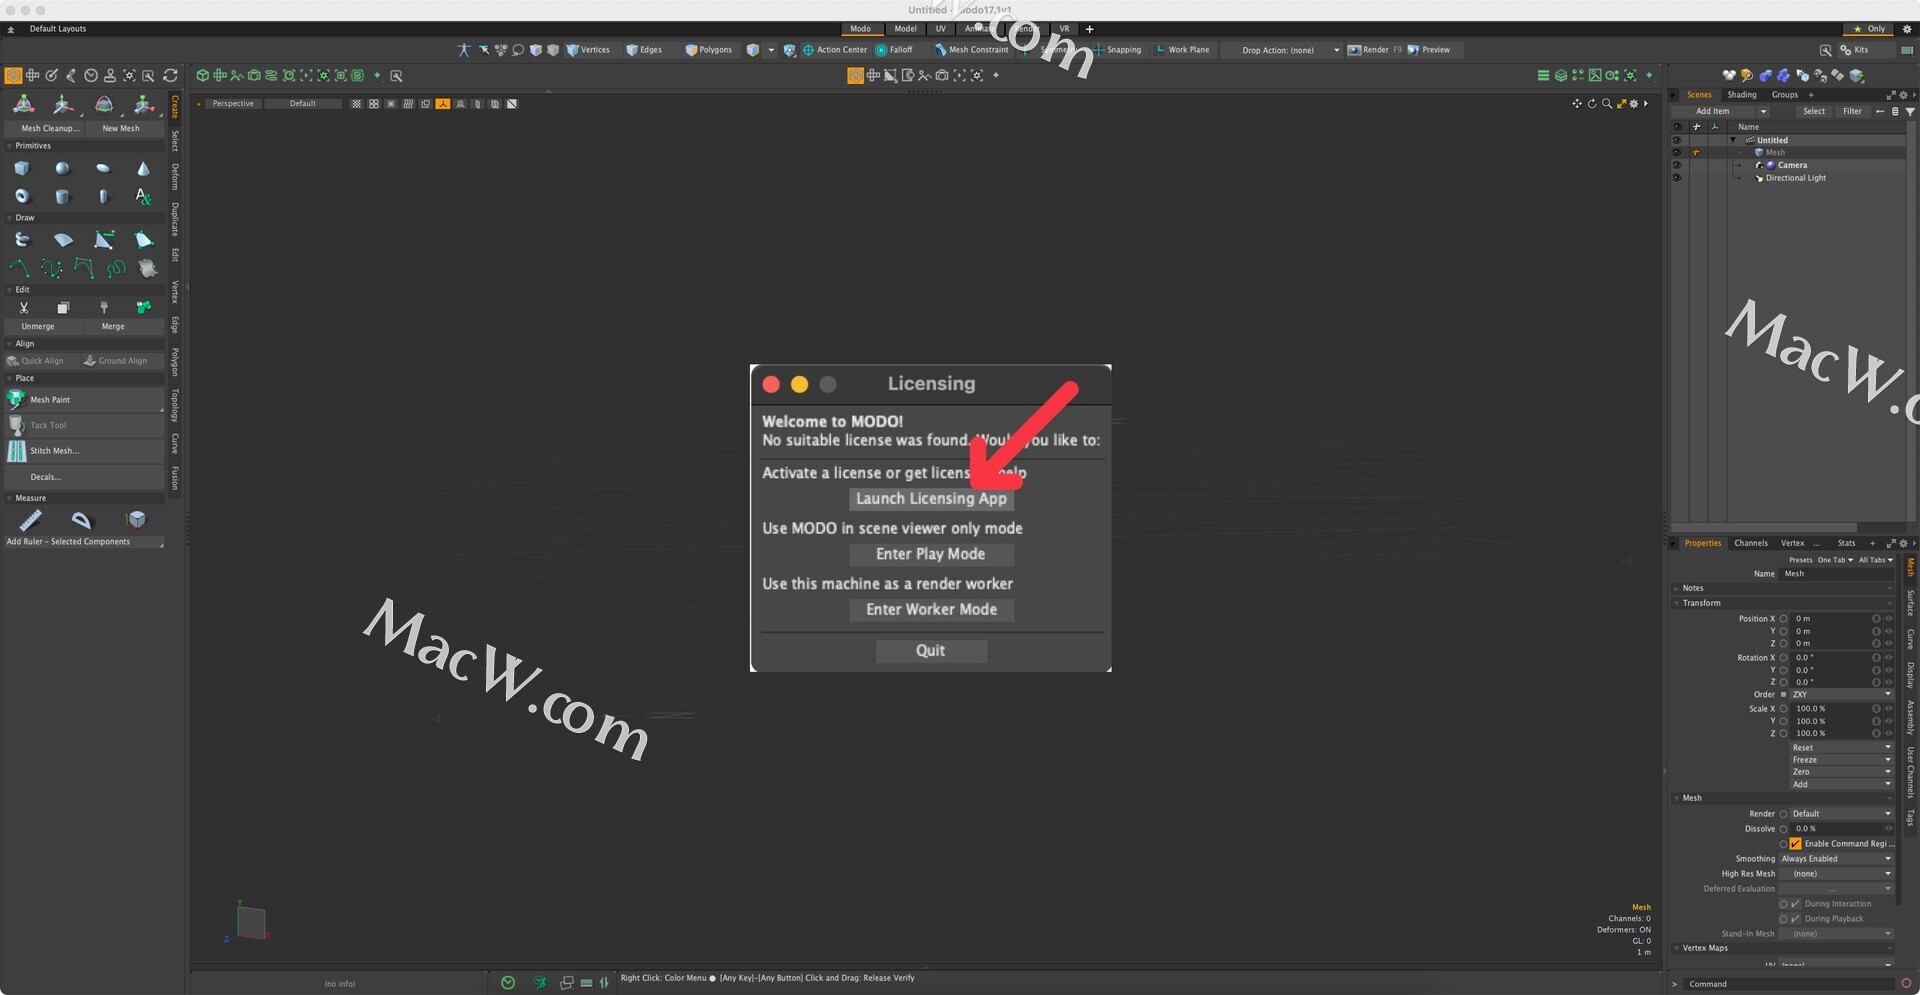Select the Cone primitive tool
Viewport: 1920px width, 995px height.
point(143,168)
